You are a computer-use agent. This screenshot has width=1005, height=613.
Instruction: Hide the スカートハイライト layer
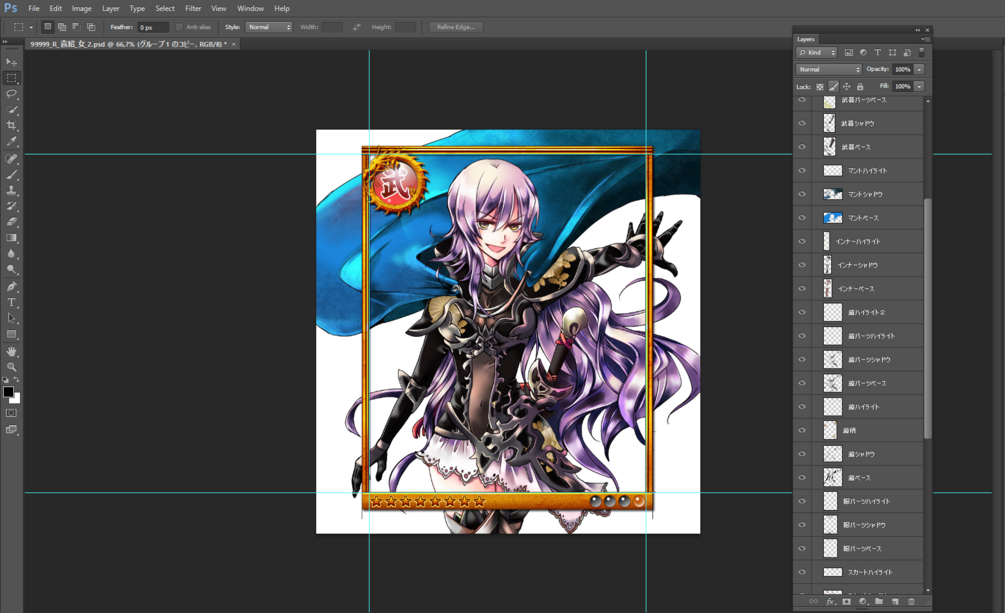(x=802, y=572)
